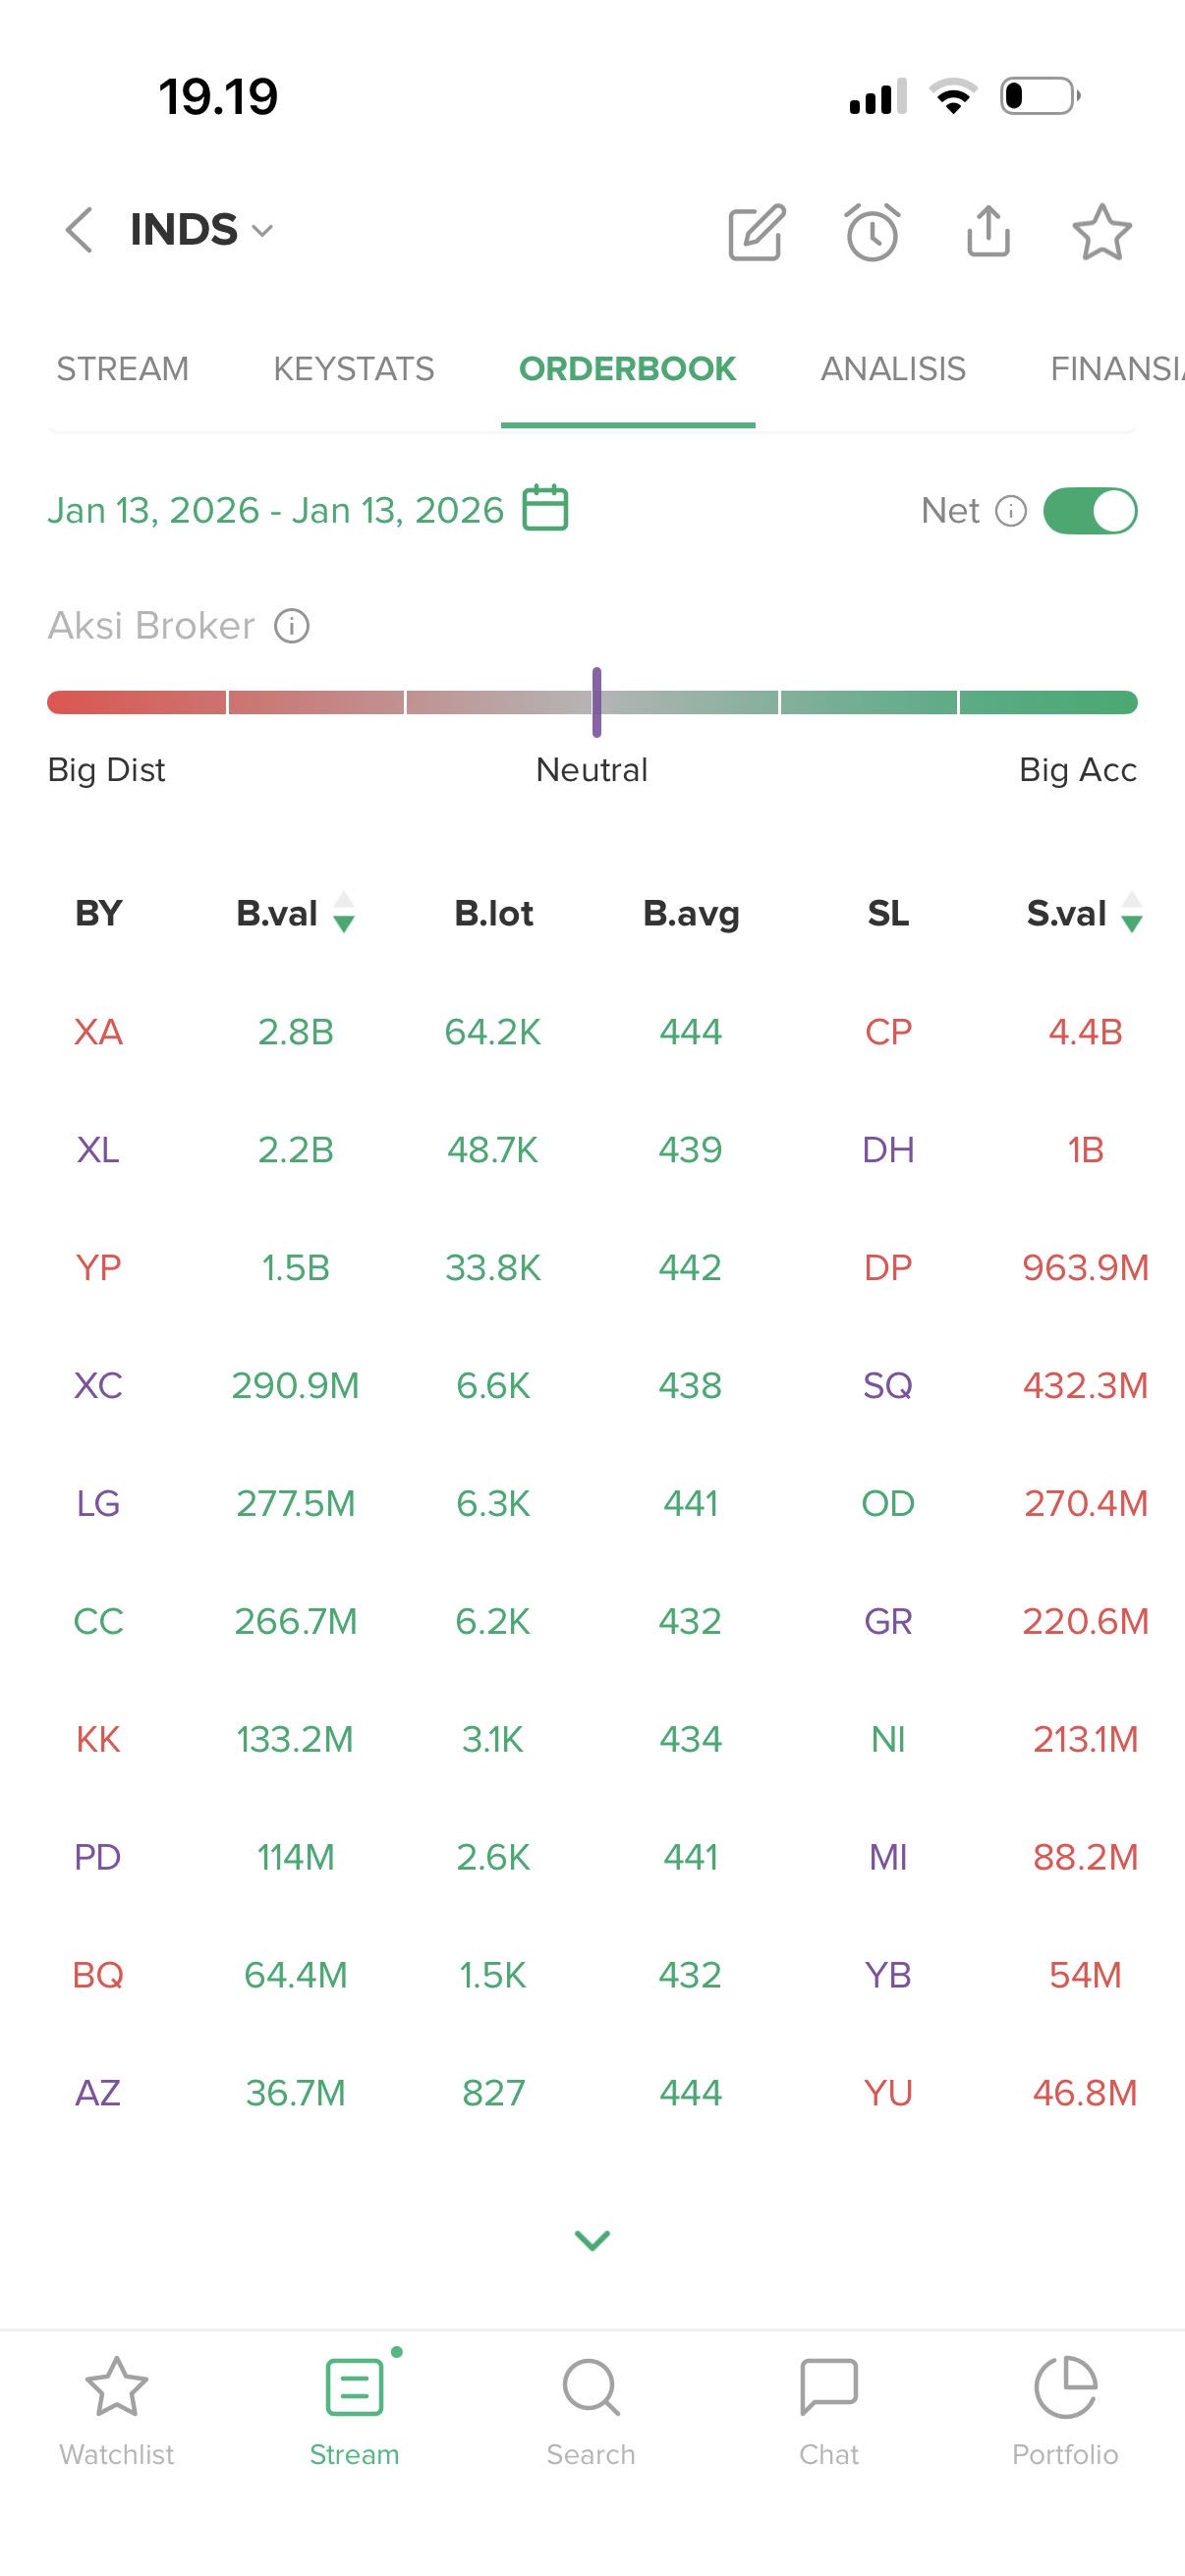Add INDS to favorites with star icon

tap(1101, 232)
